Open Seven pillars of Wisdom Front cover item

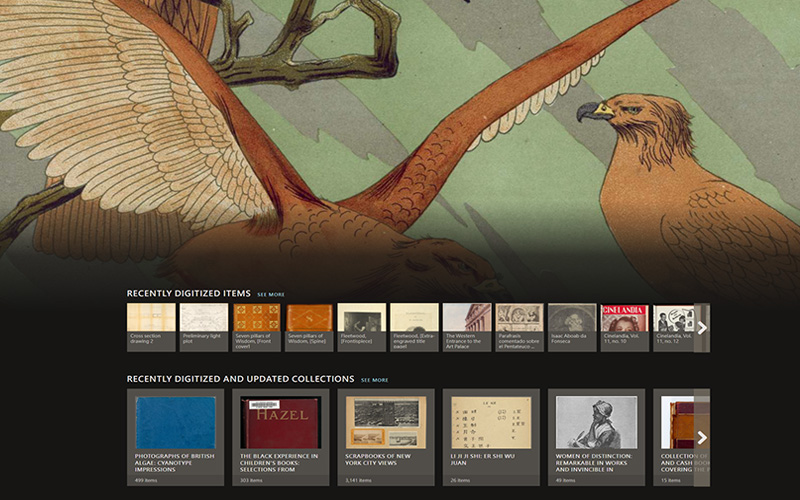pos(256,326)
